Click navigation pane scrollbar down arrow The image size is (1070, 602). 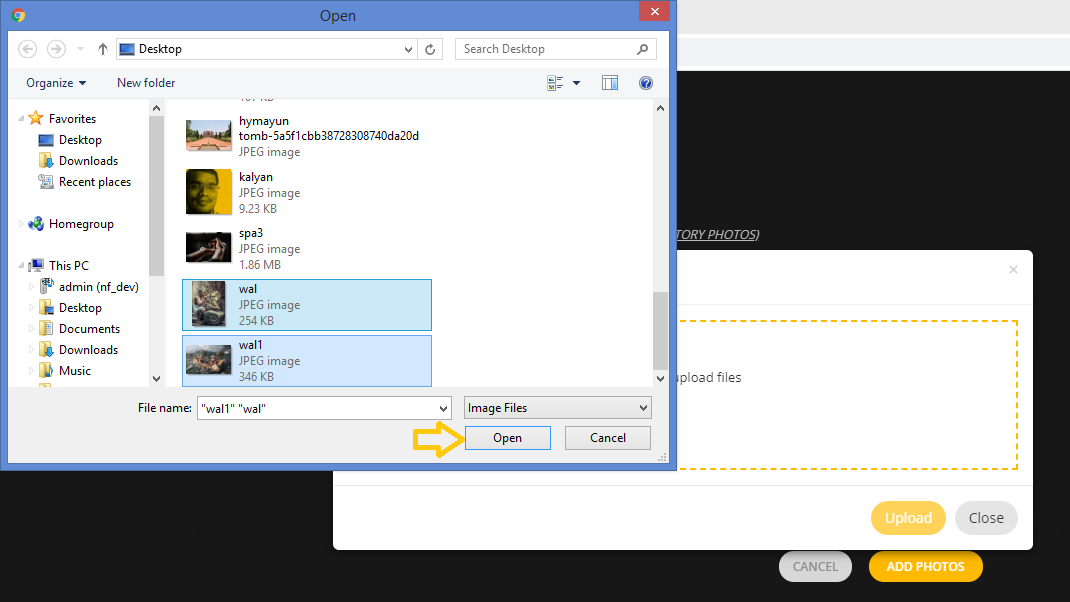point(156,379)
